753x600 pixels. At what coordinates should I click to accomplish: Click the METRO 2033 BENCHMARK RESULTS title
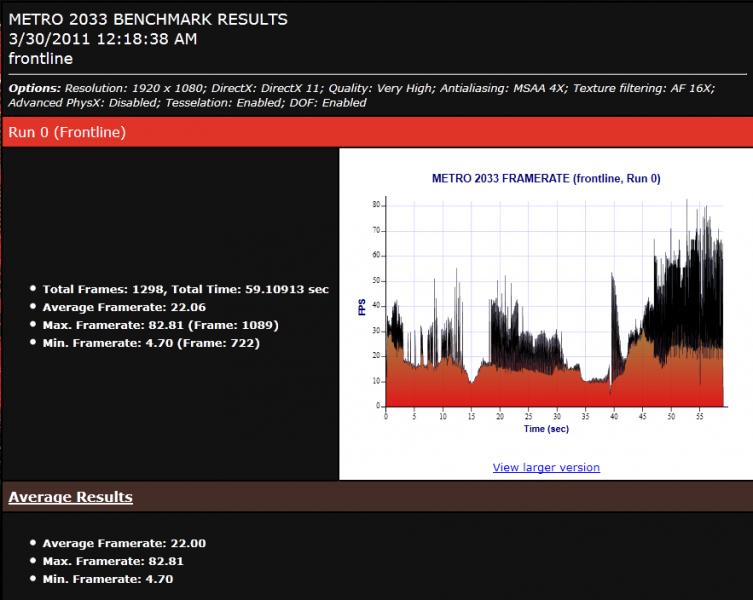pyautogui.click(x=148, y=19)
